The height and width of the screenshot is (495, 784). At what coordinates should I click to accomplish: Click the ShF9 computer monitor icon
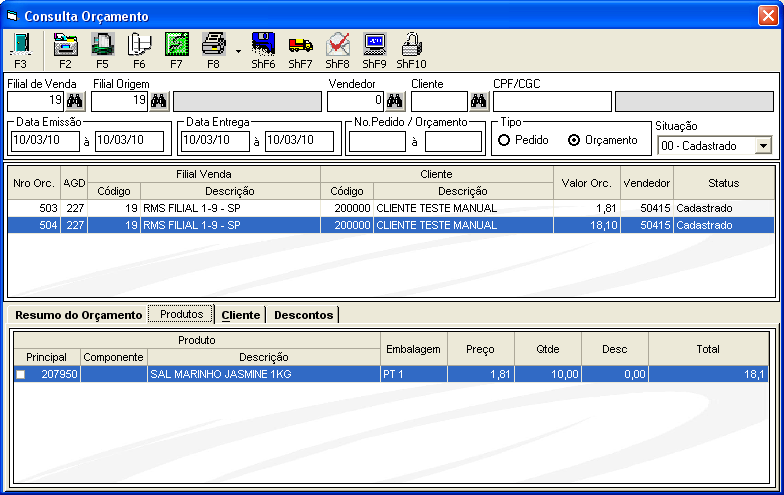point(374,45)
